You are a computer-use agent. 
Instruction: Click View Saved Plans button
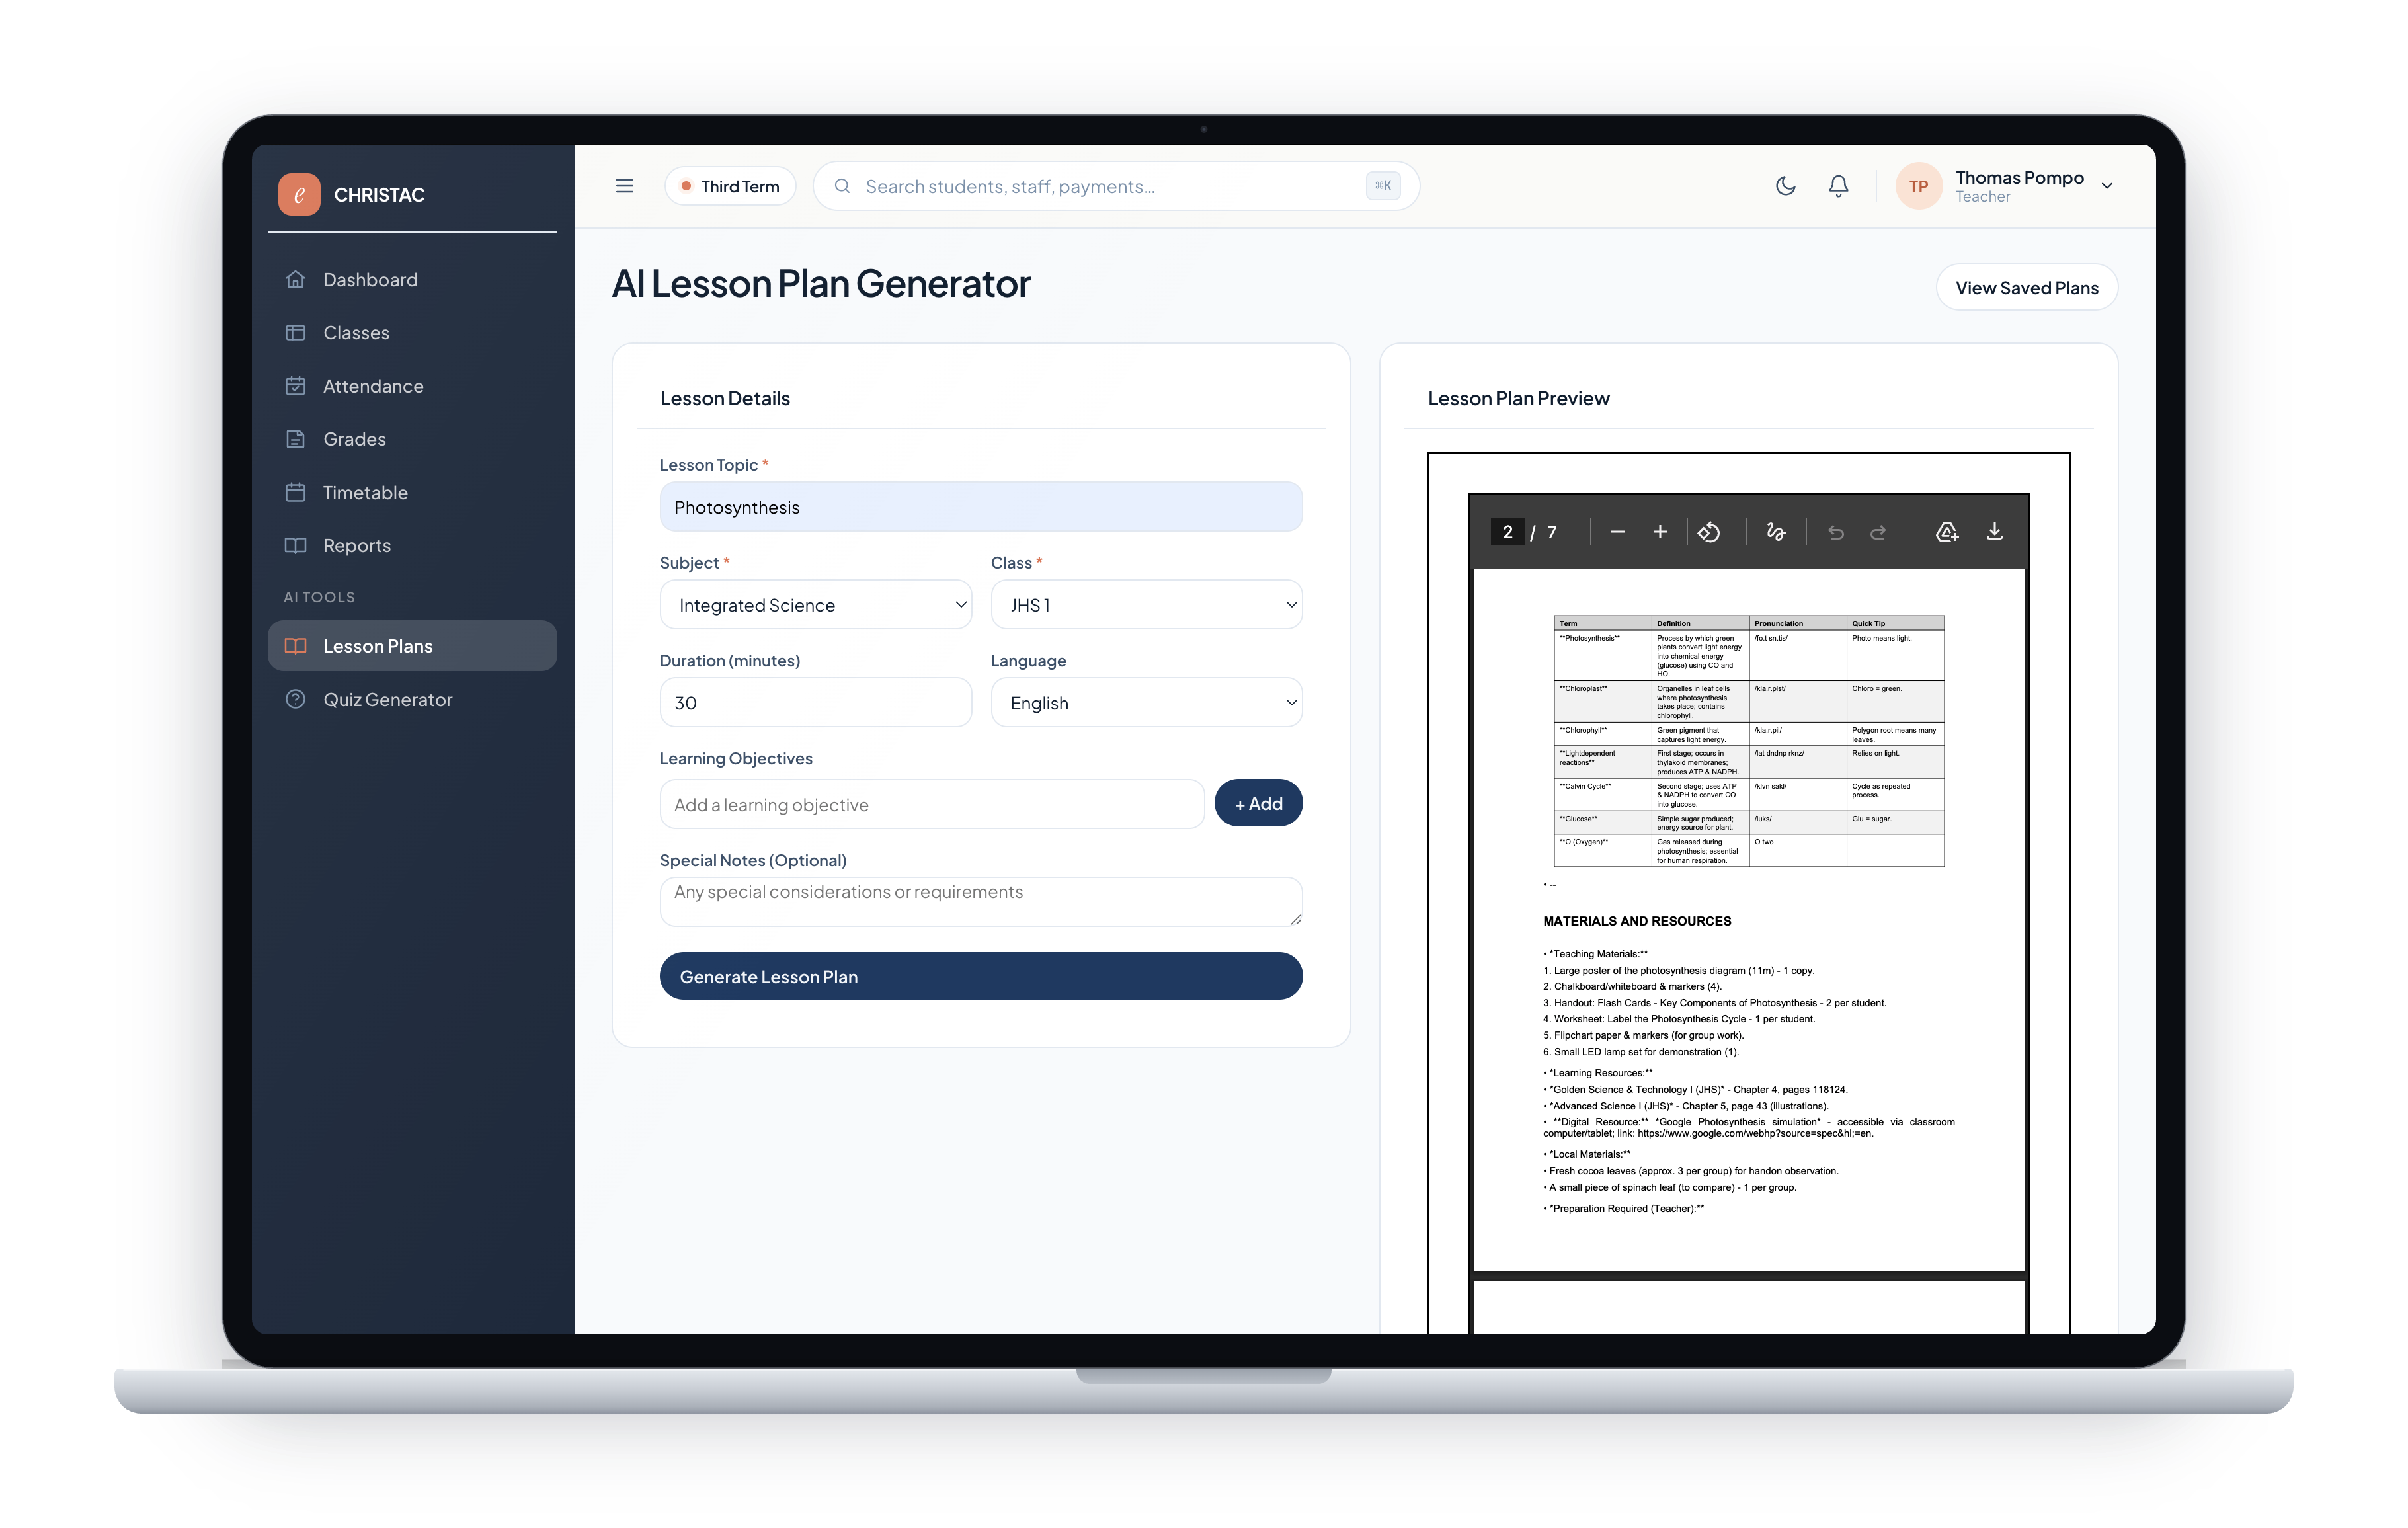(x=2026, y=288)
